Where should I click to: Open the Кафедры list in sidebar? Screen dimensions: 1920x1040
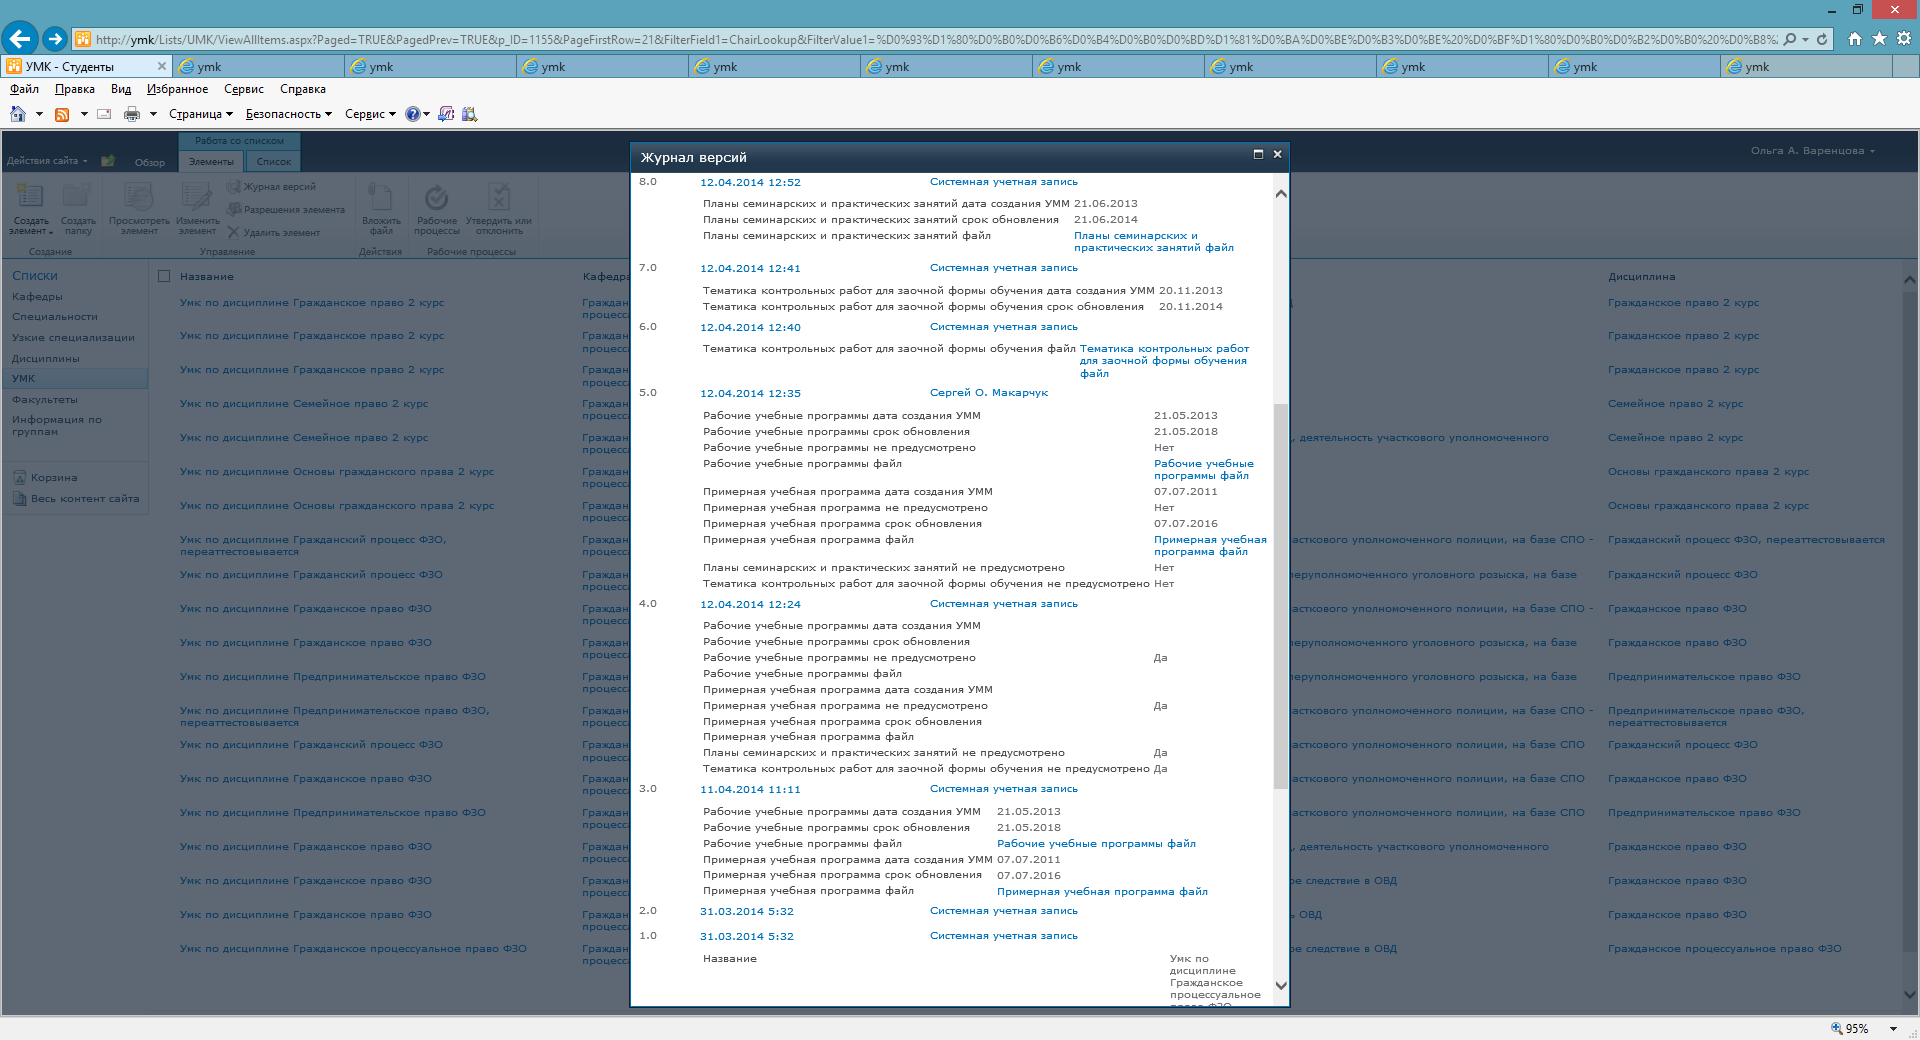click(37, 296)
